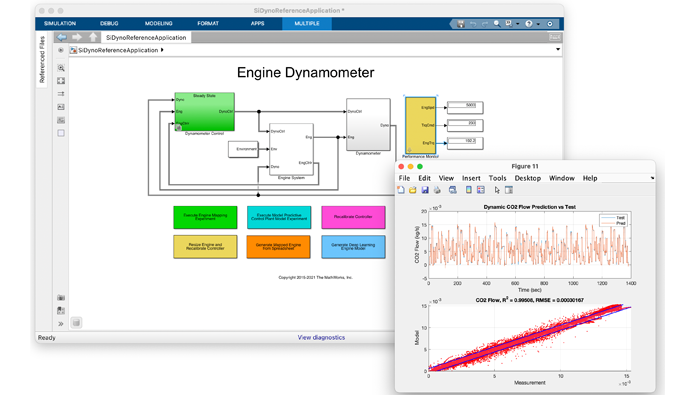Expand the breadcrumb arrow after SiDynoReferenceApplication
The image size is (695, 395).
point(162,50)
